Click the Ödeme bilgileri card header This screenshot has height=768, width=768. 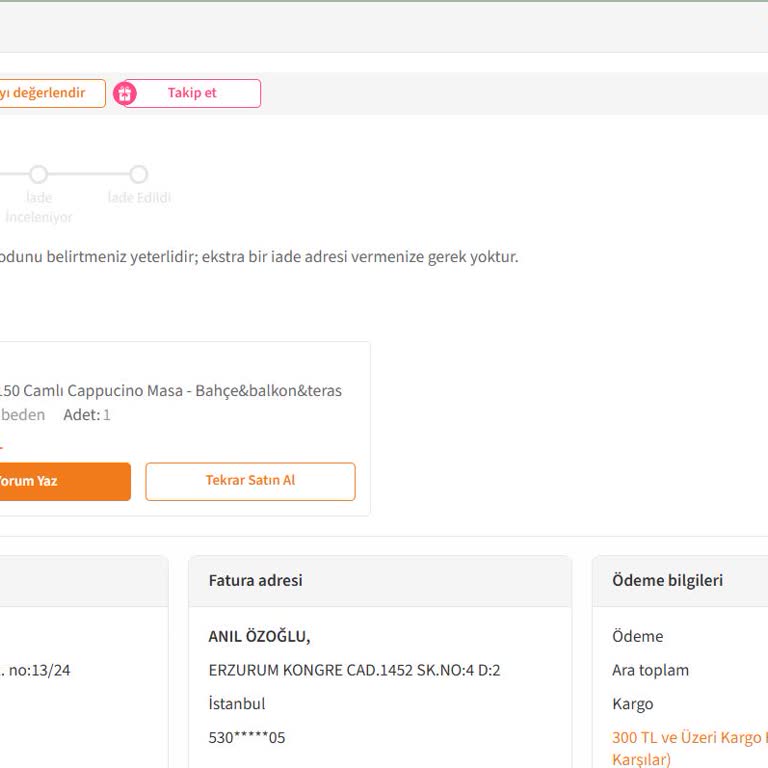point(667,581)
